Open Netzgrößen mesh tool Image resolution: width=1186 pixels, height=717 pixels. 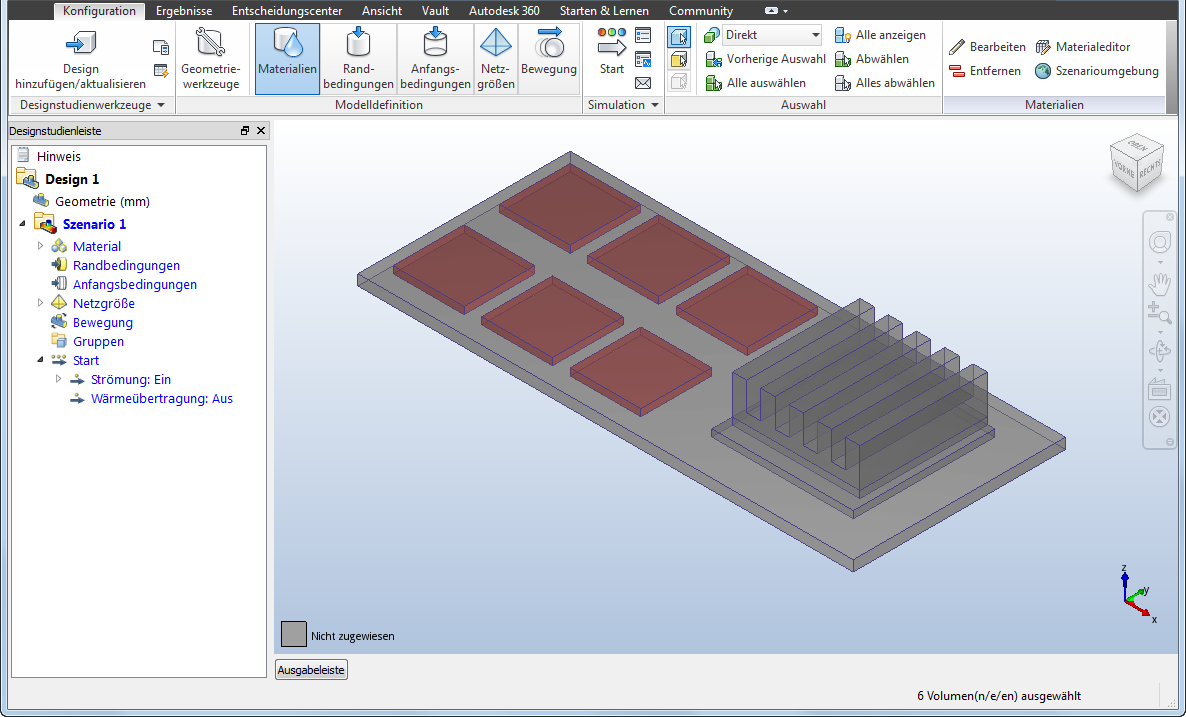click(x=496, y=59)
